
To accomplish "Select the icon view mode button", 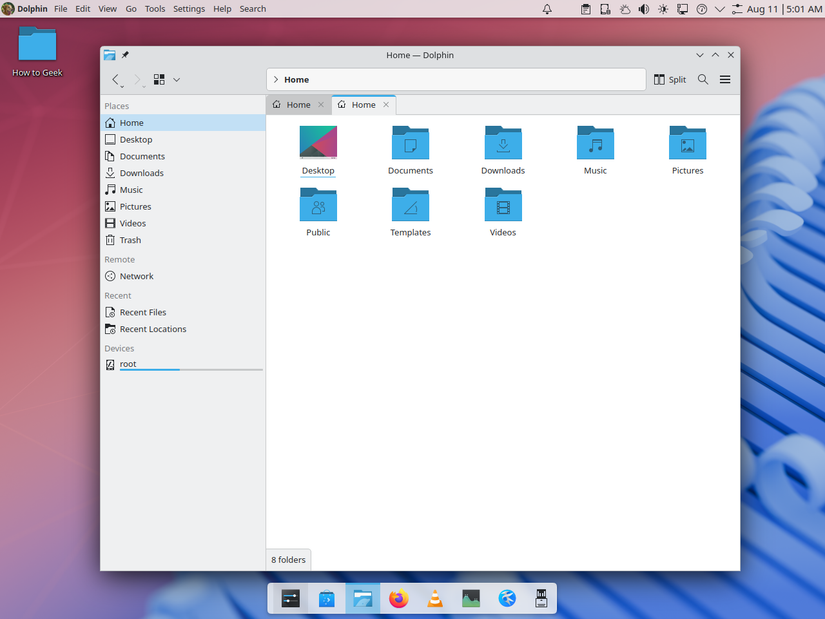I will coord(159,79).
